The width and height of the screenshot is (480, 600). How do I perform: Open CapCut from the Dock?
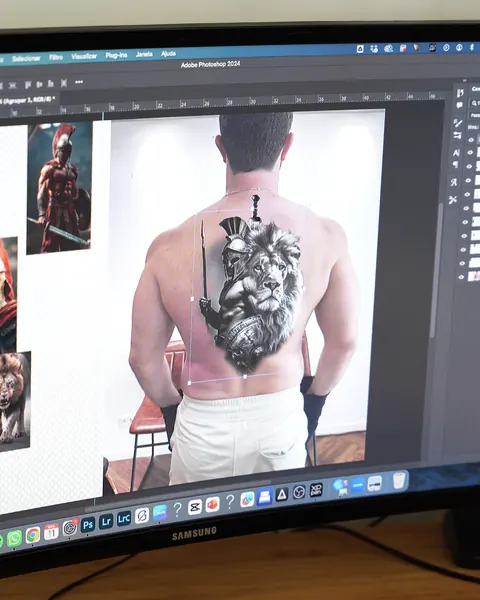point(195,507)
